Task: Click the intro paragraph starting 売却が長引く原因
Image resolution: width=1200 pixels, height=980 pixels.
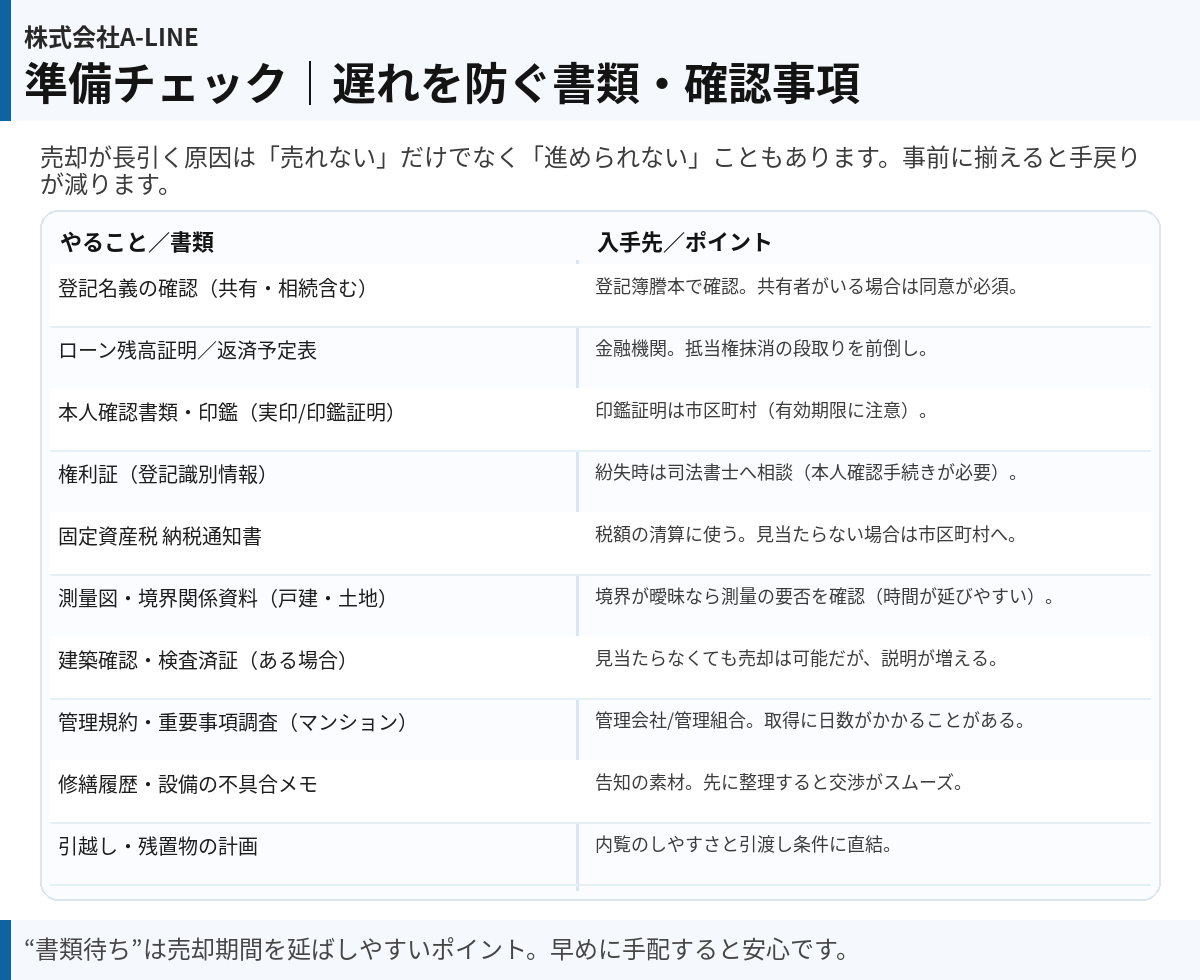Action: coord(589,171)
